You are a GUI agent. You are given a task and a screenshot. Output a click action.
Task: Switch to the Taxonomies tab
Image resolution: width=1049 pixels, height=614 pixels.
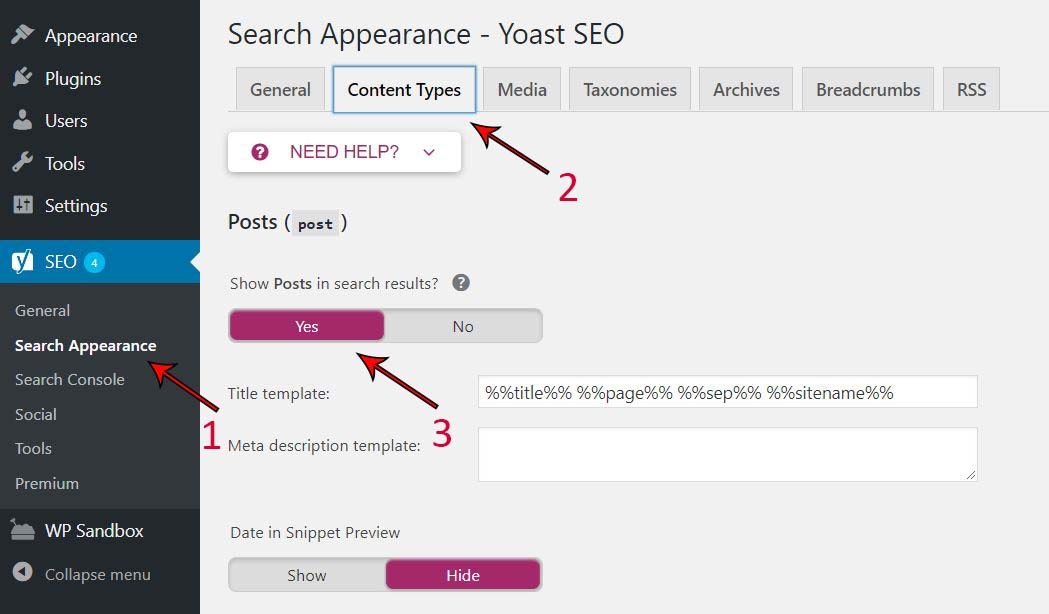(x=630, y=90)
